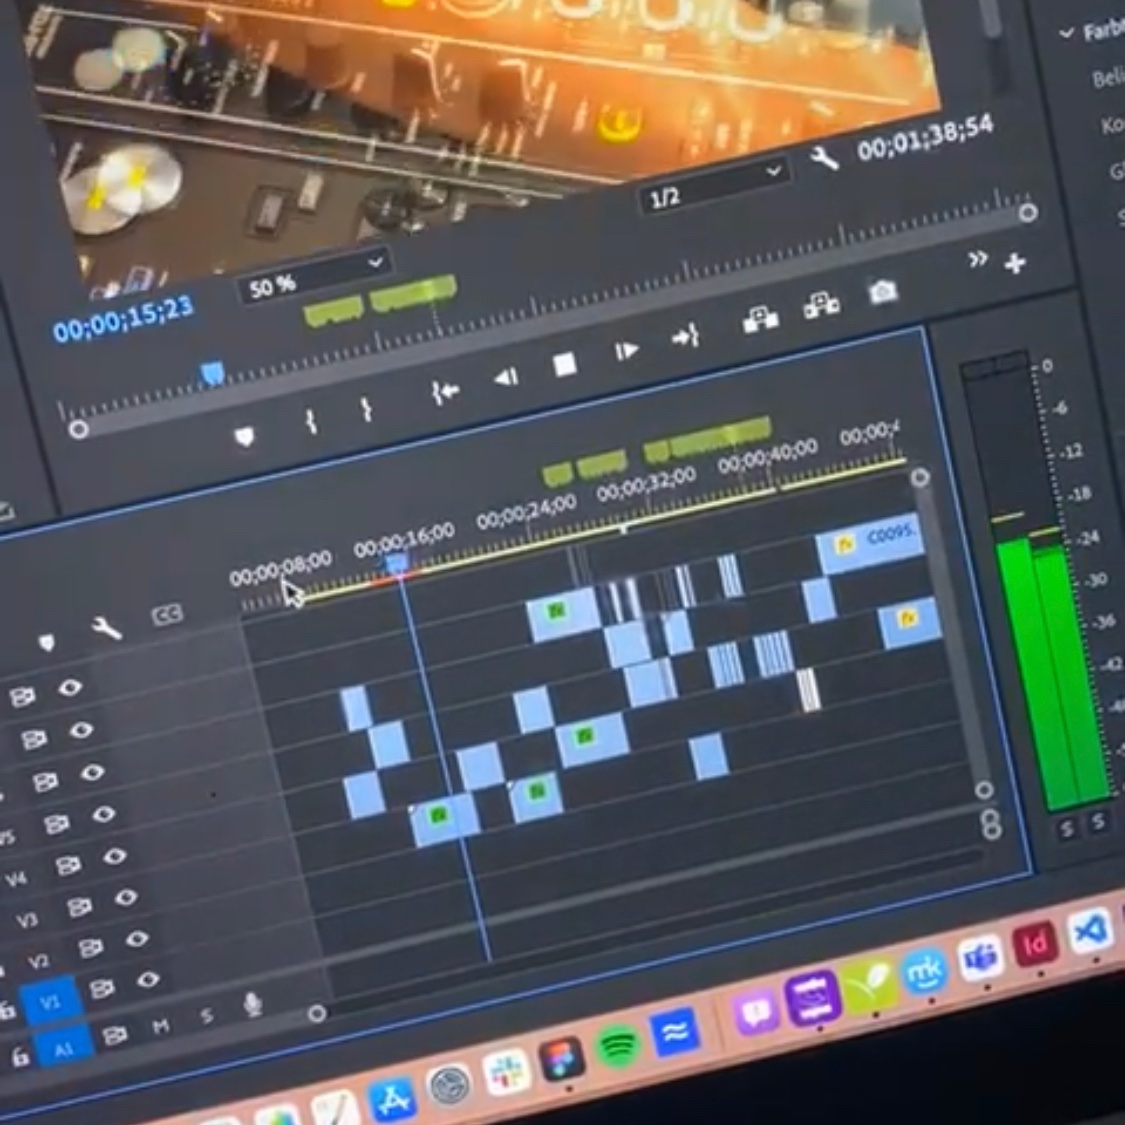This screenshot has width=1125, height=1125.
Task: Click the blue Program Monitor playhead
Action: click(212, 374)
